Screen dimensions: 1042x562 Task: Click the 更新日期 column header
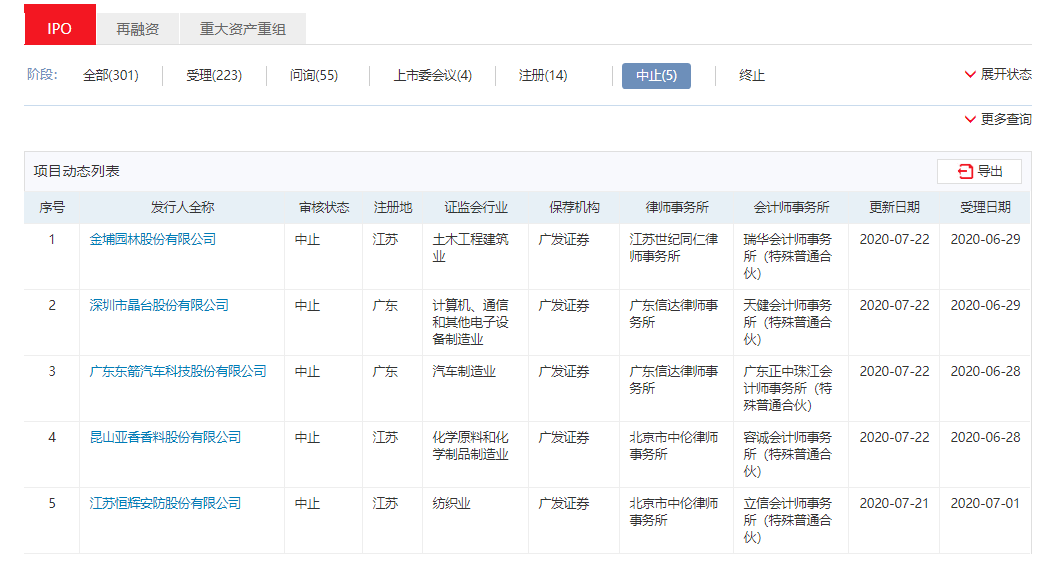894,208
